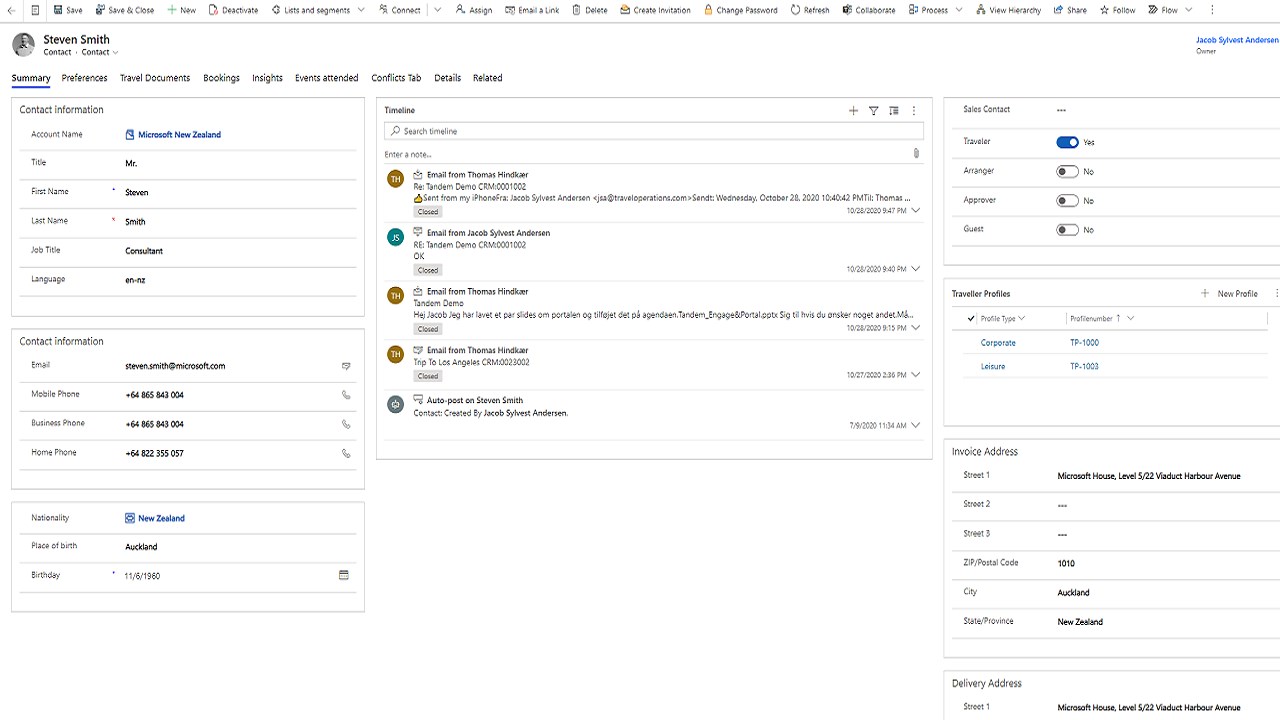Tick the Traveller Profiles select-all checkmark

971,319
